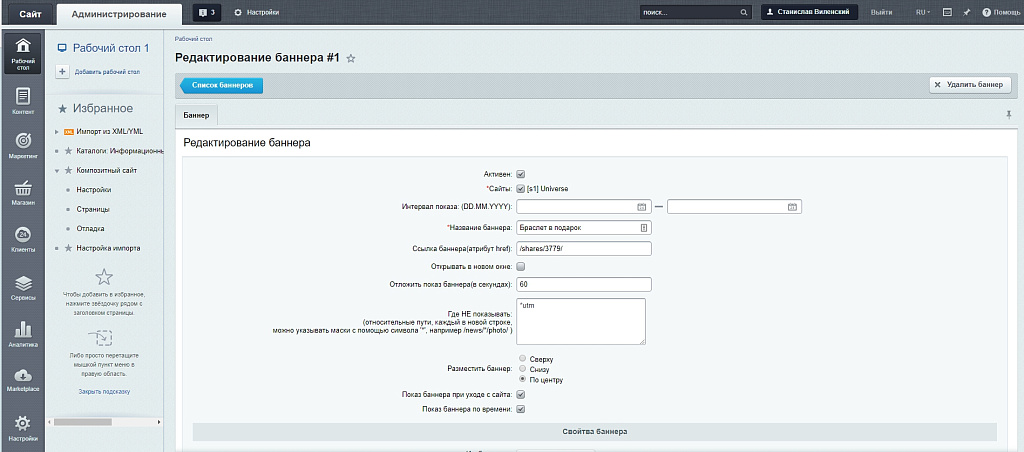Open the RU language dropdown
This screenshot has width=1024, height=452.
click(922, 12)
